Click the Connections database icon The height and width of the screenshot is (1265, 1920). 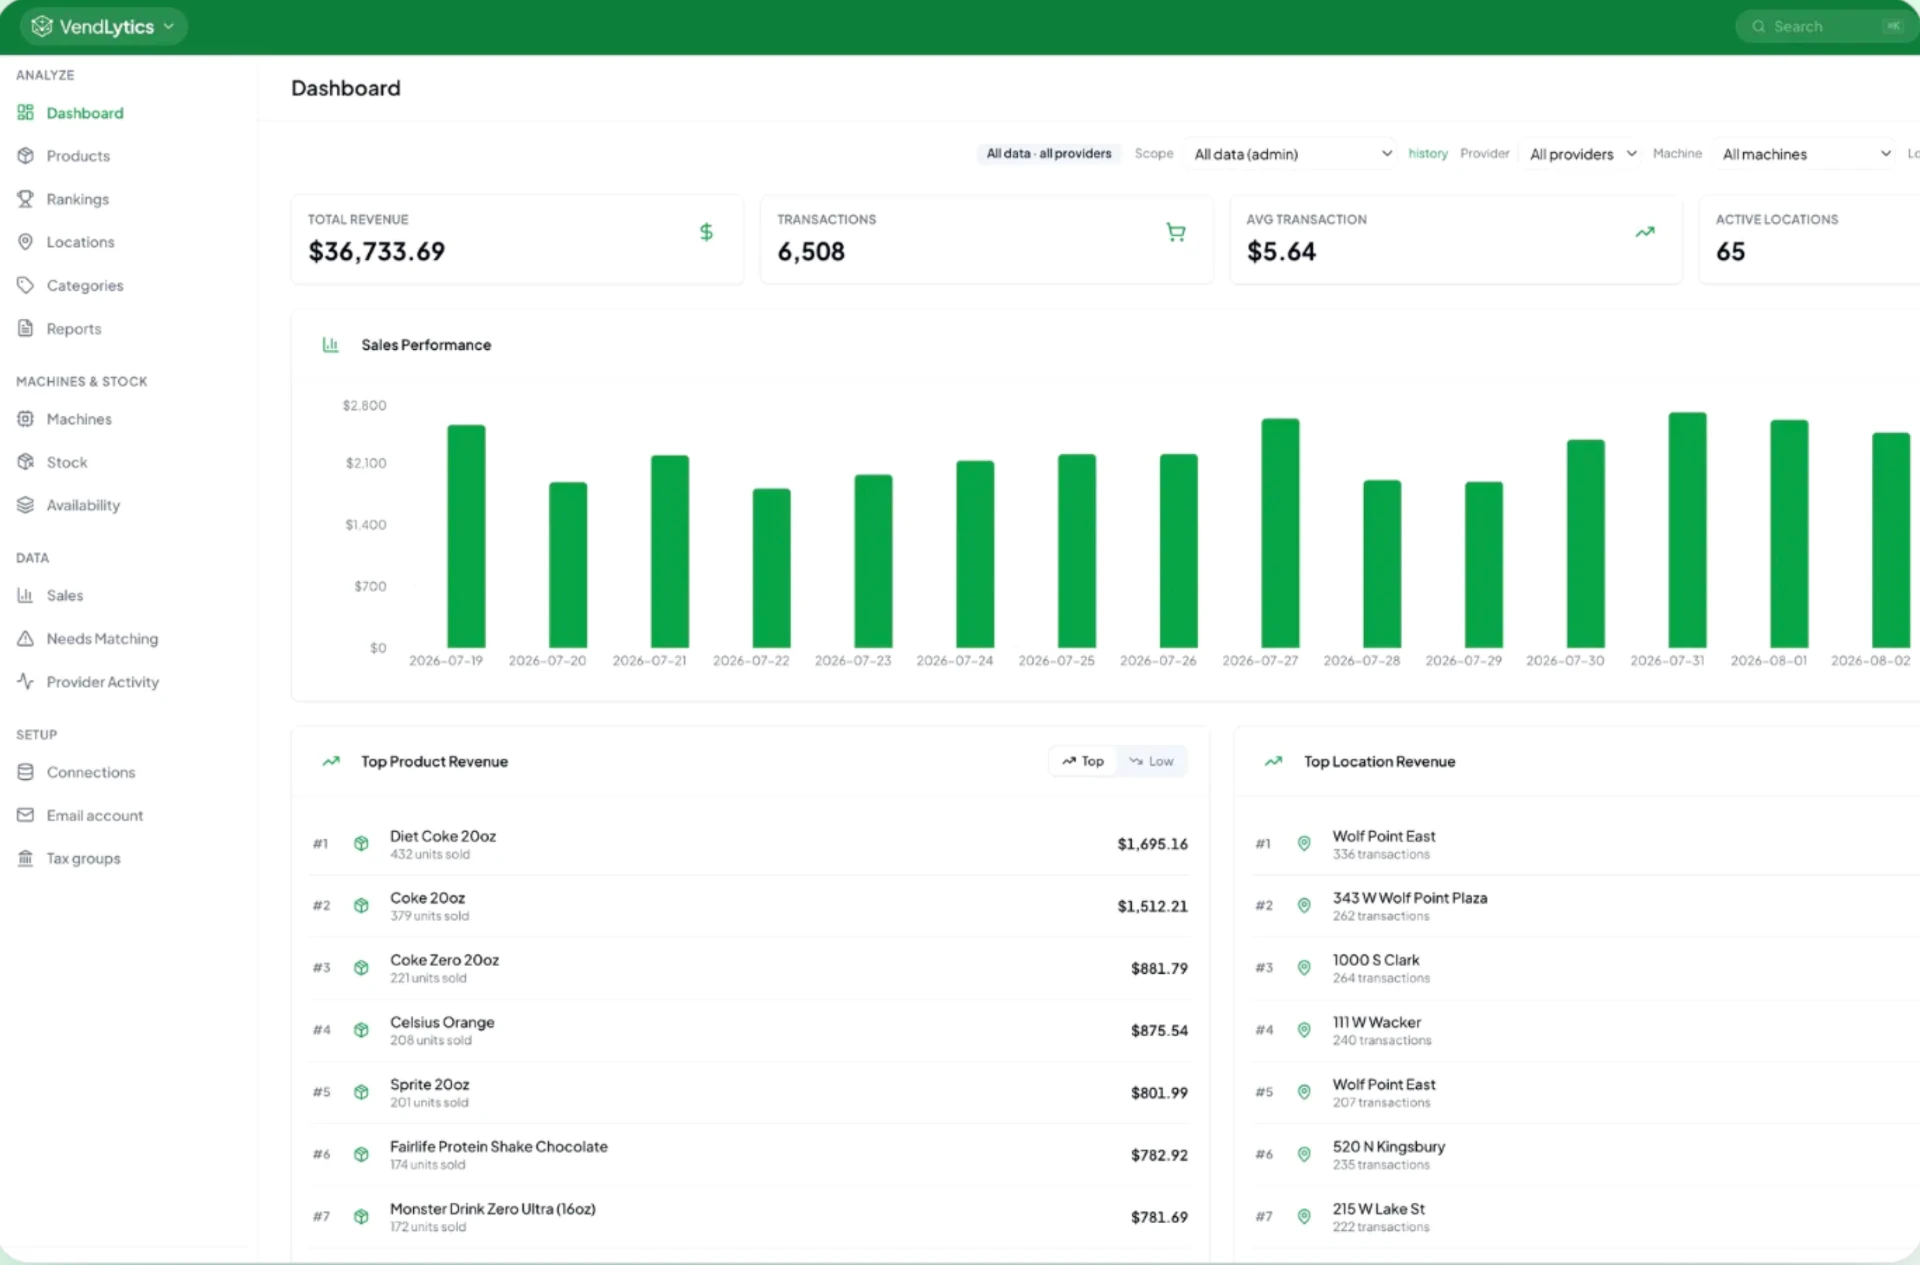[x=25, y=772]
